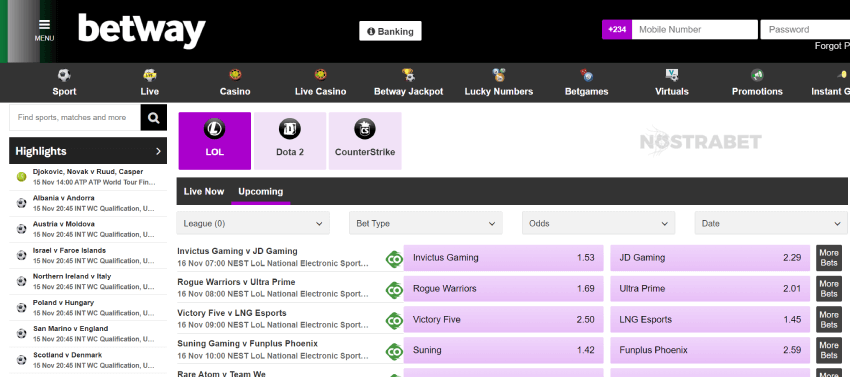This screenshot has height=377, width=850.
Task: Open Rogue Warriors v Ultra Prime match
Action: pyautogui.click(x=236, y=282)
